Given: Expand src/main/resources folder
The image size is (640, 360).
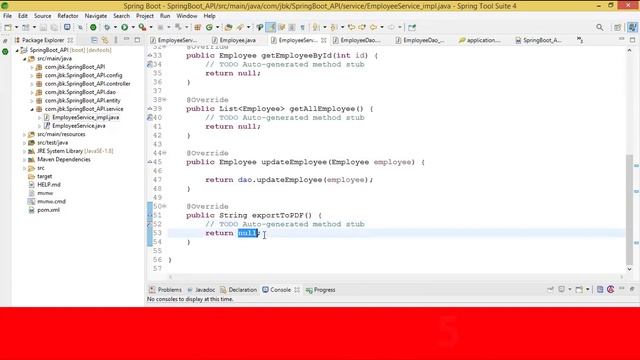Looking at the screenshot, I should pos(24,134).
